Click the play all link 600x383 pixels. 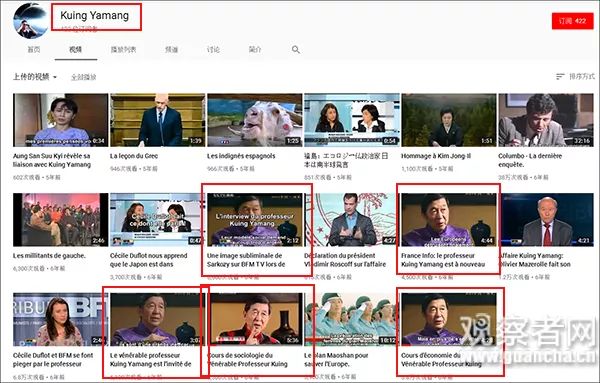pos(84,77)
